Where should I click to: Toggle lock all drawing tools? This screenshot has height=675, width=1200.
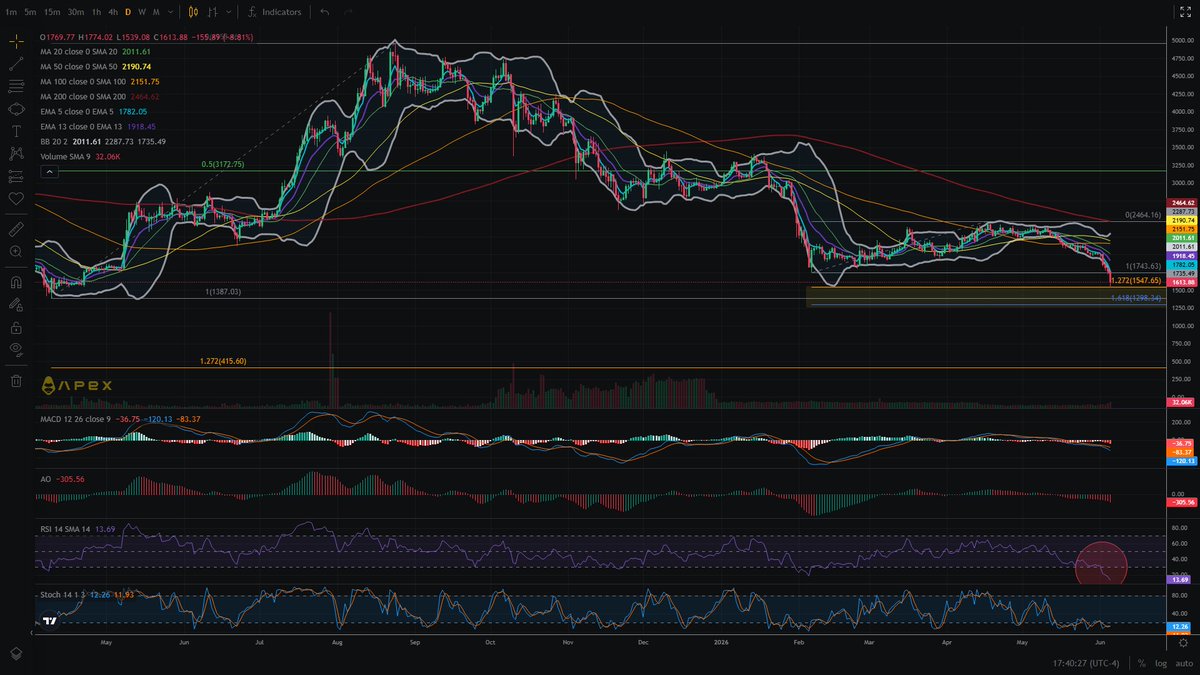coord(15,327)
